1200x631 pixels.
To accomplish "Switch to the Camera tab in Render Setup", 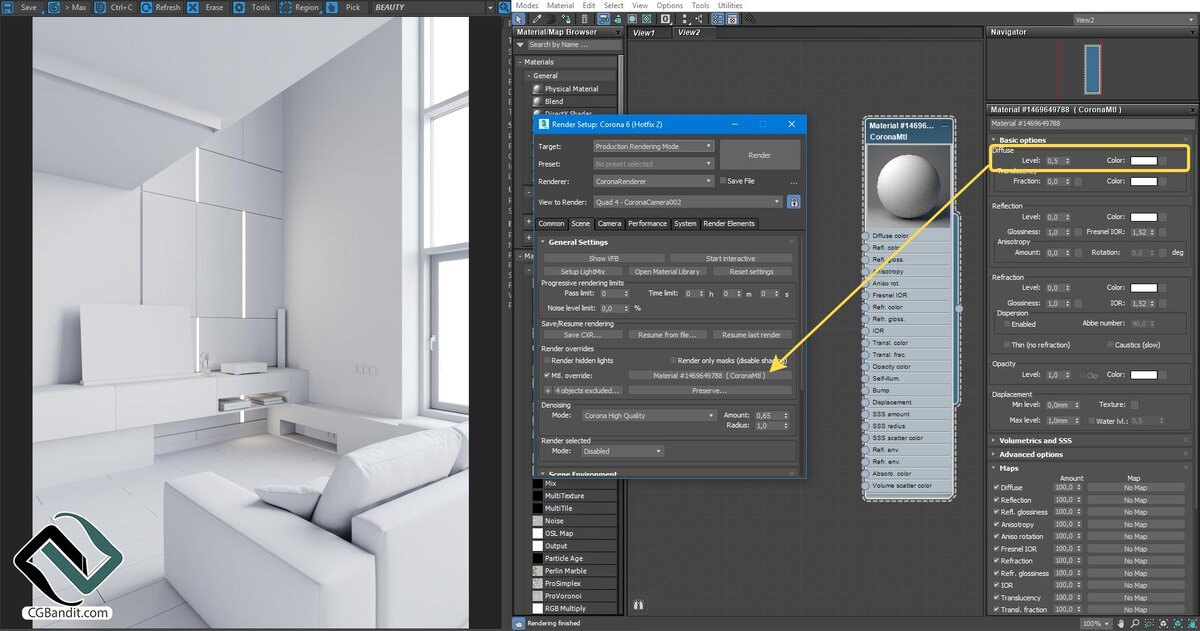I will click(609, 224).
